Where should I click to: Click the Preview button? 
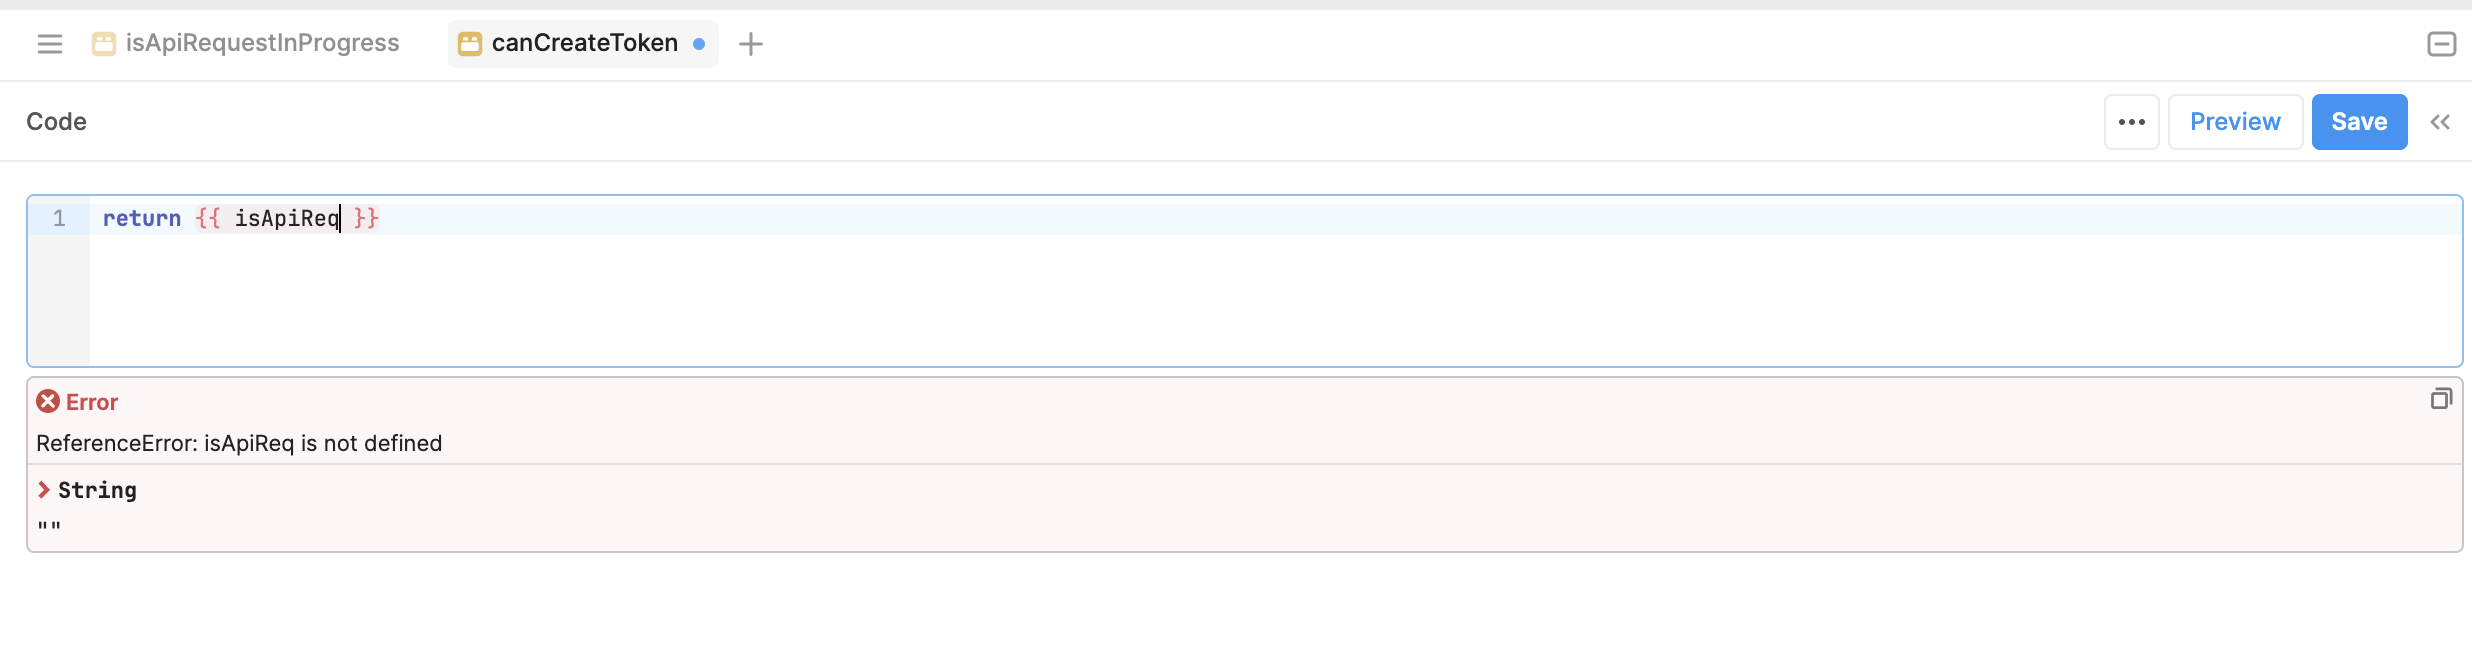click(x=2235, y=122)
